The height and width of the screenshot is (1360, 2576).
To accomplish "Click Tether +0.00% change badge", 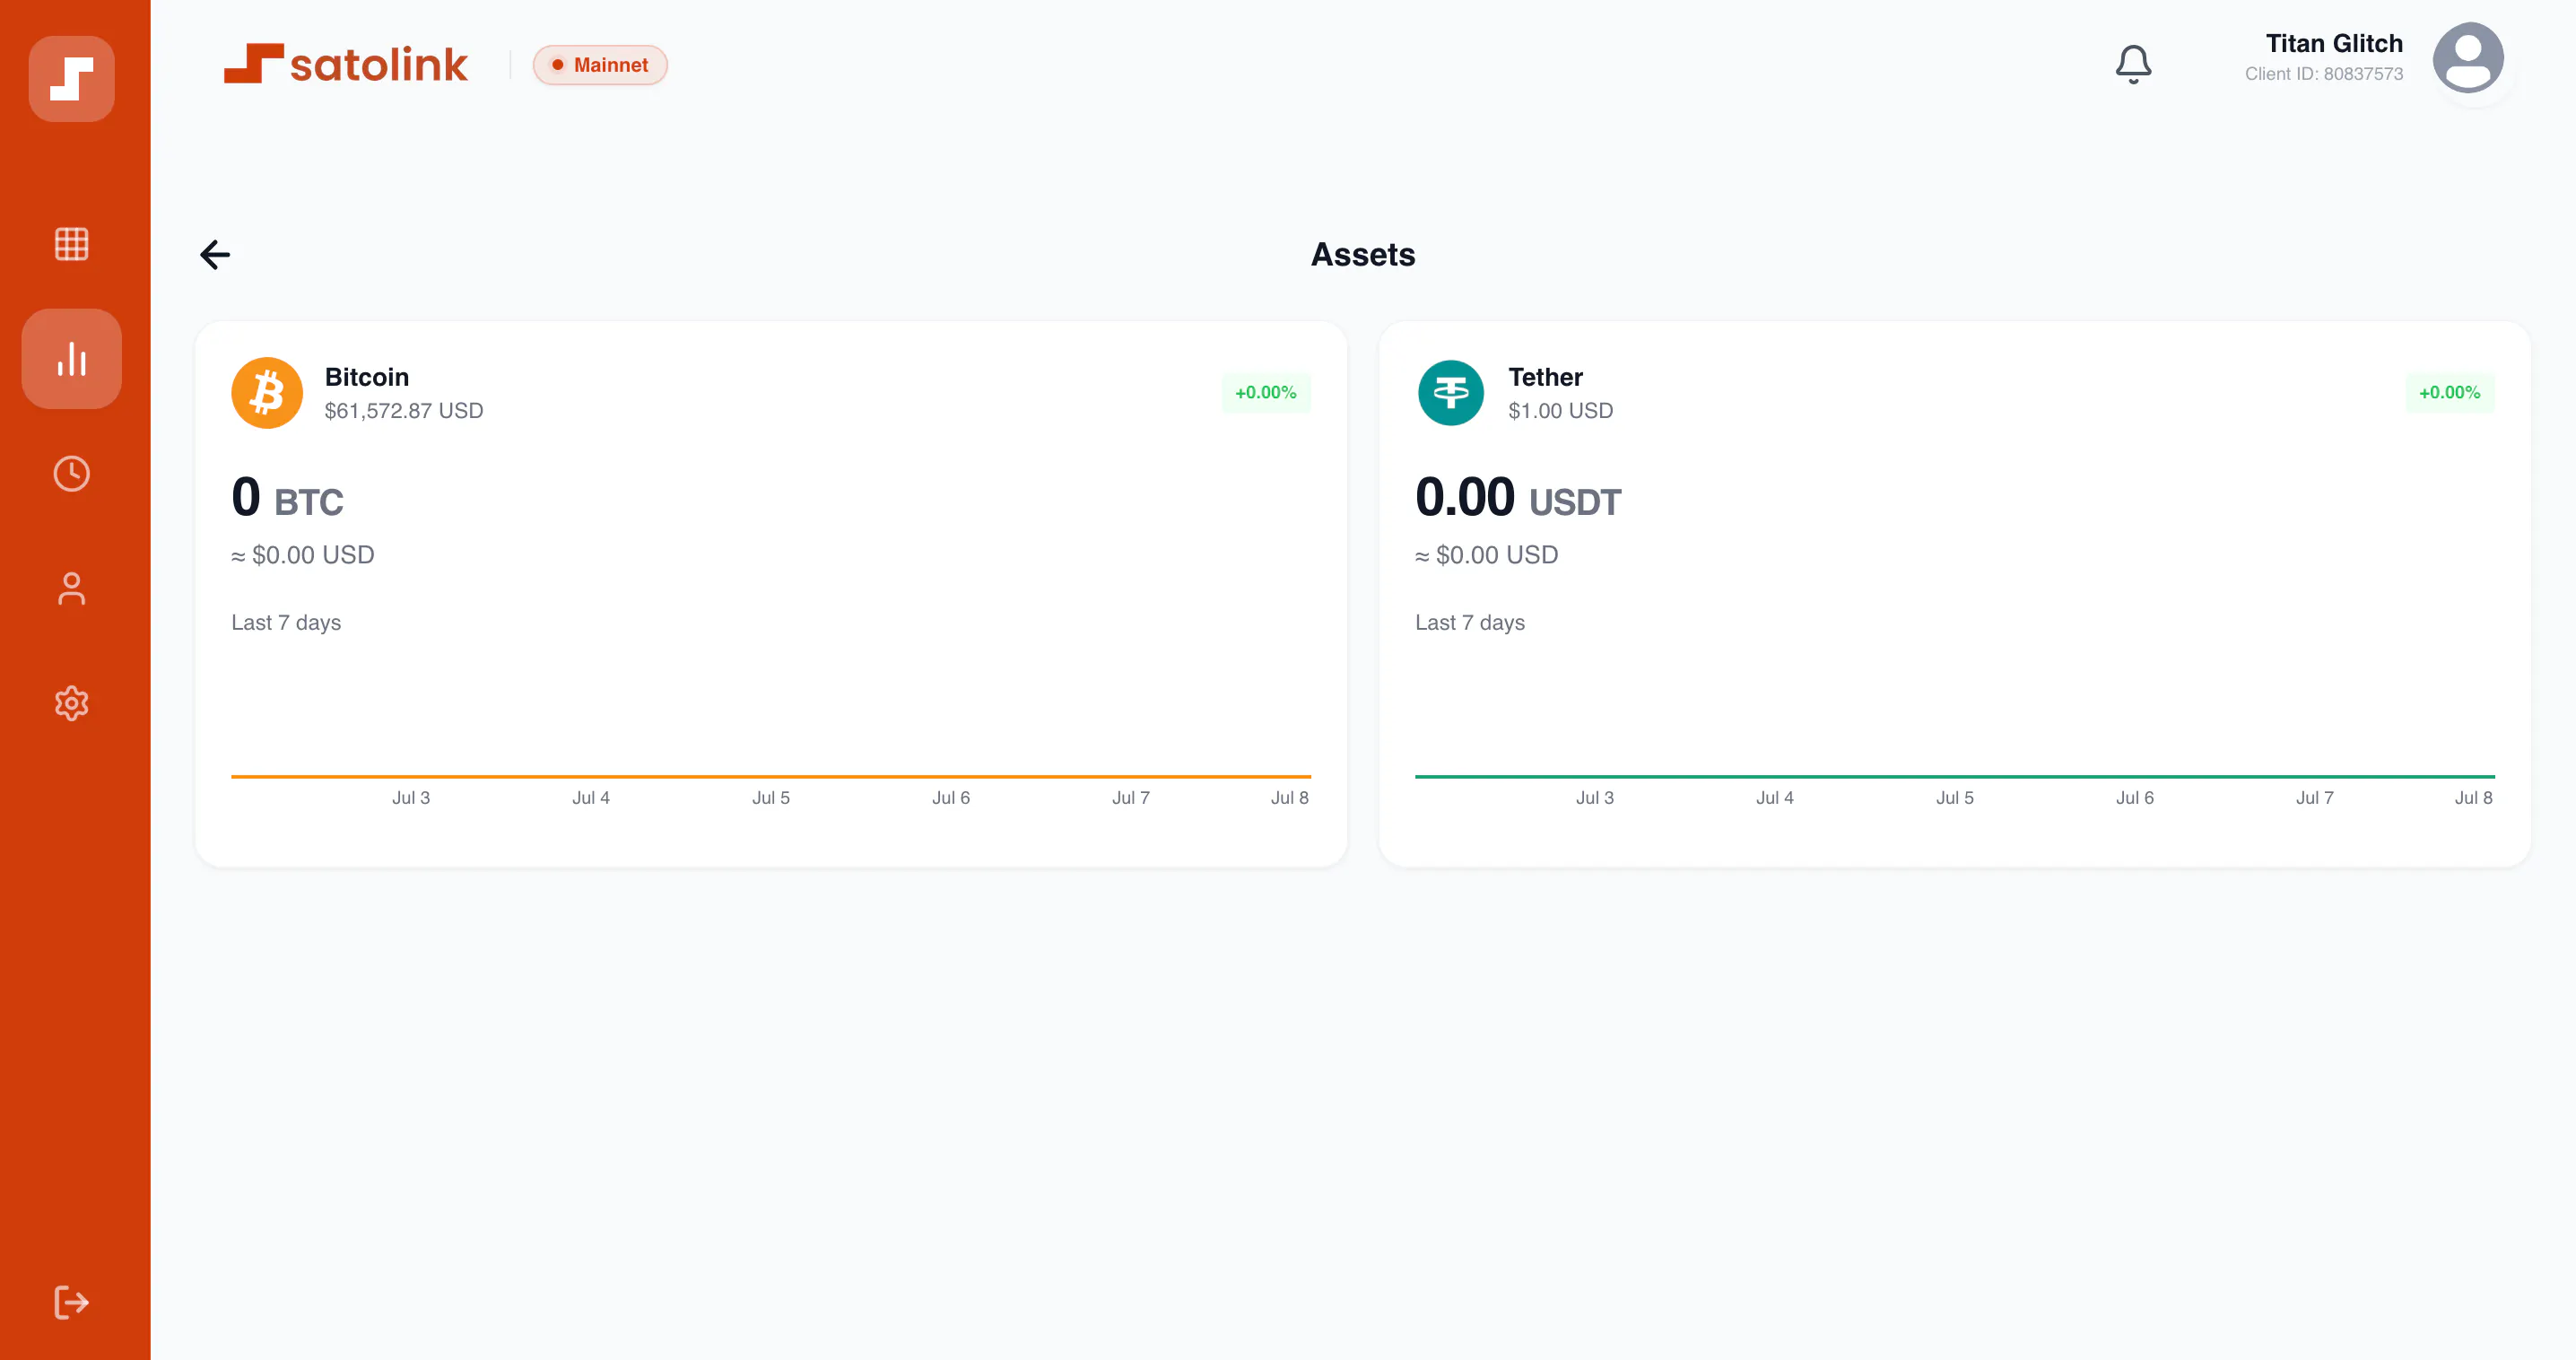I will 2450,393.
